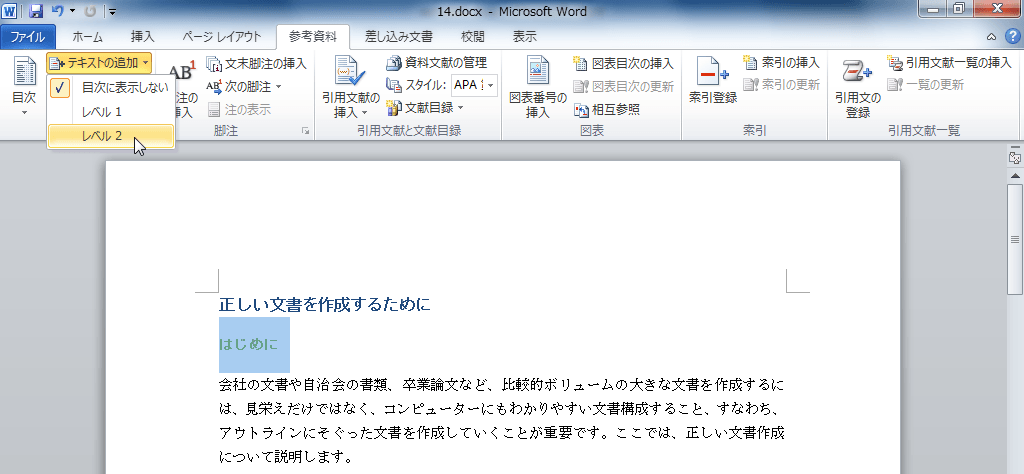Open 資料文献の管理 source manager
The image size is (1024, 474).
pyautogui.click(x=436, y=63)
